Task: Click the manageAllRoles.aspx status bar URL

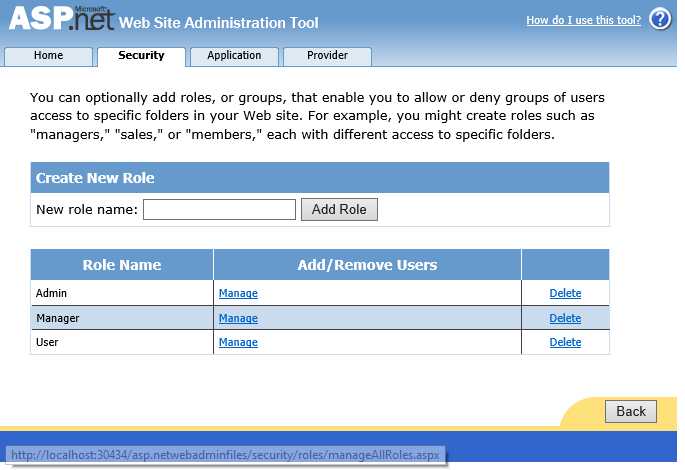Action: click(225, 455)
